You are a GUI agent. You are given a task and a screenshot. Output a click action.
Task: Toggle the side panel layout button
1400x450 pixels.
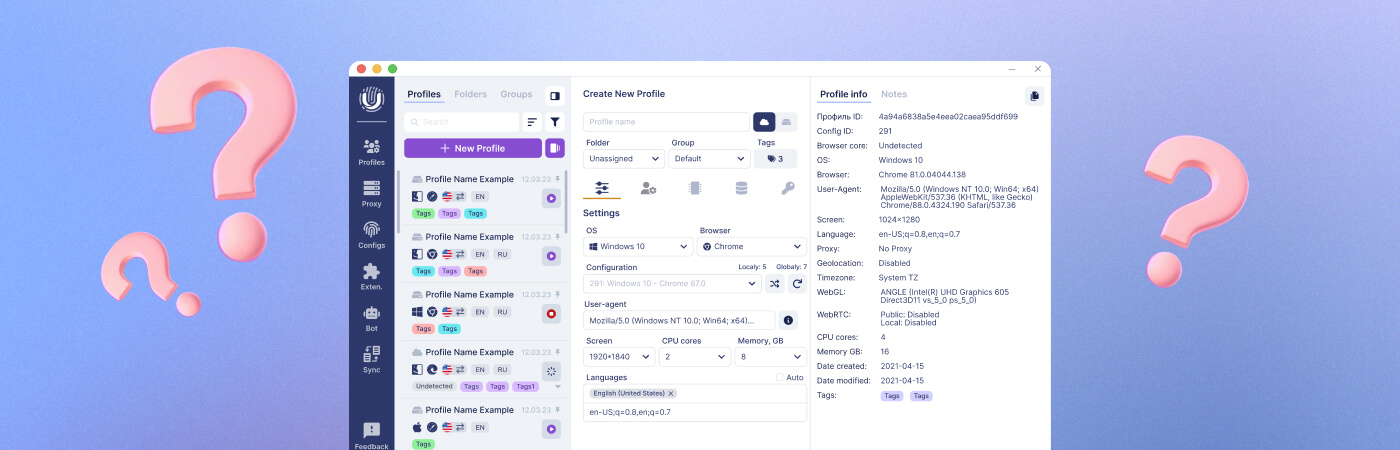(555, 96)
